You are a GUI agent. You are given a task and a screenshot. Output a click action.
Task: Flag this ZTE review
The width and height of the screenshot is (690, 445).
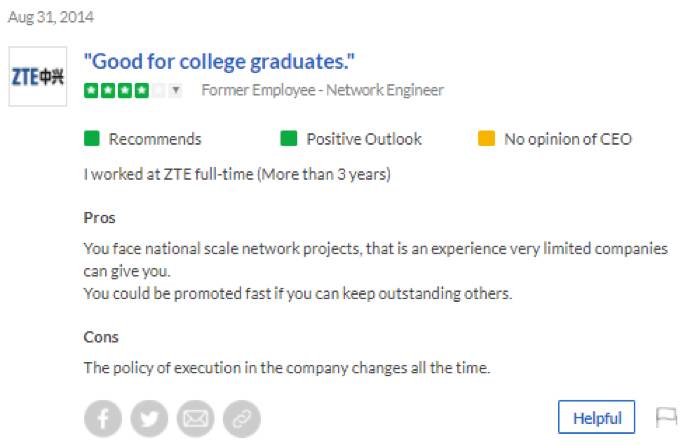click(x=666, y=417)
